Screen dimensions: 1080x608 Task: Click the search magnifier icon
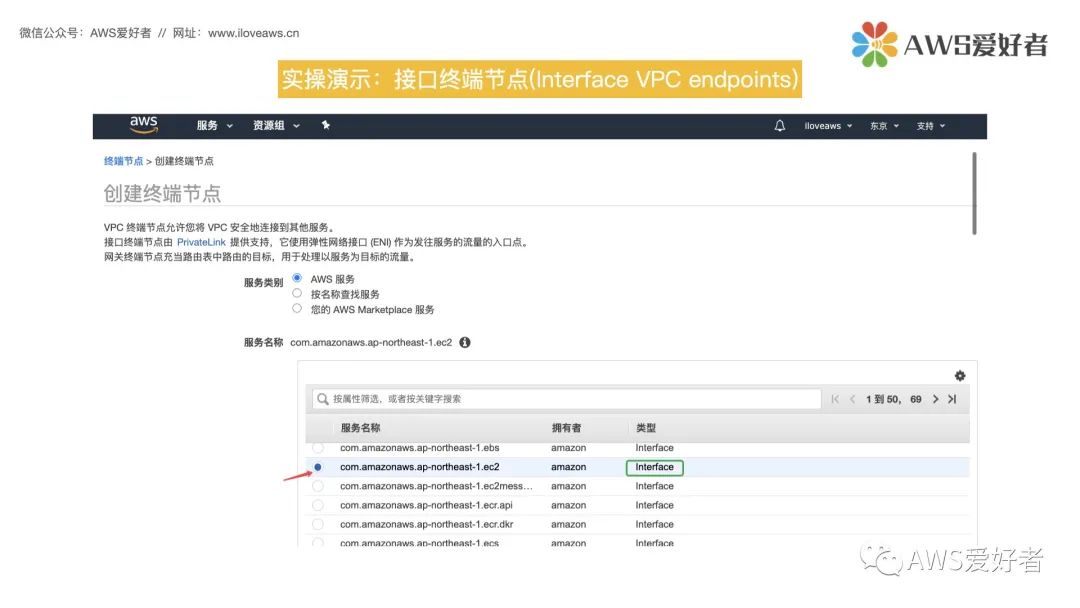(x=322, y=399)
